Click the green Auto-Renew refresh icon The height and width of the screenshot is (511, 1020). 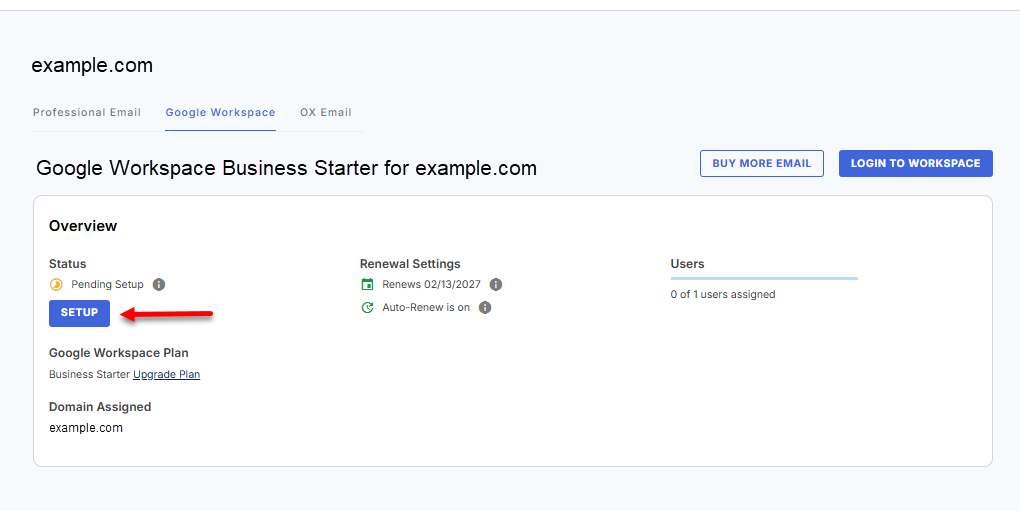(368, 308)
